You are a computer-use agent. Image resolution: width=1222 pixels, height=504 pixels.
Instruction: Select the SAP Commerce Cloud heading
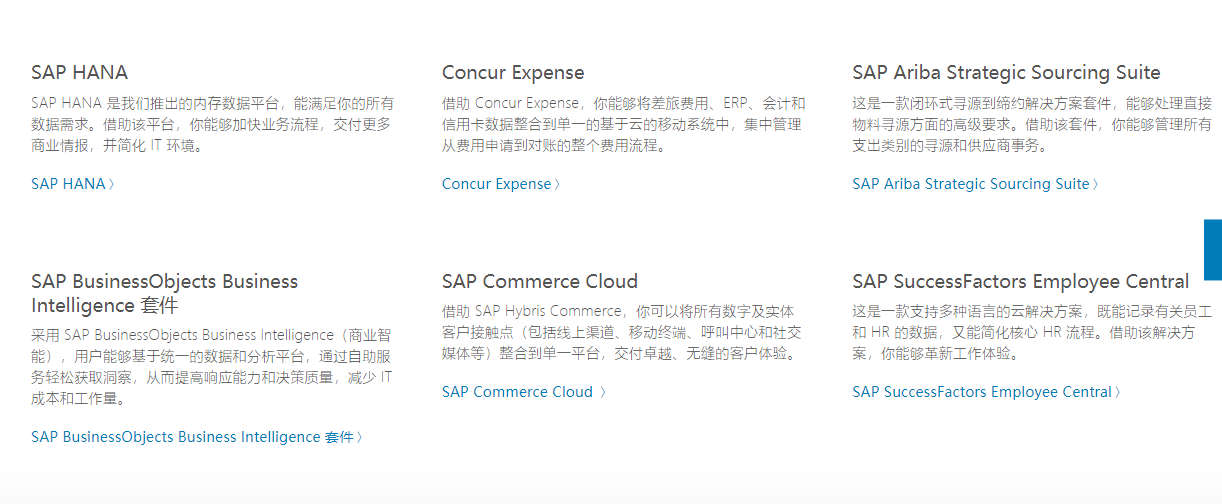[540, 281]
